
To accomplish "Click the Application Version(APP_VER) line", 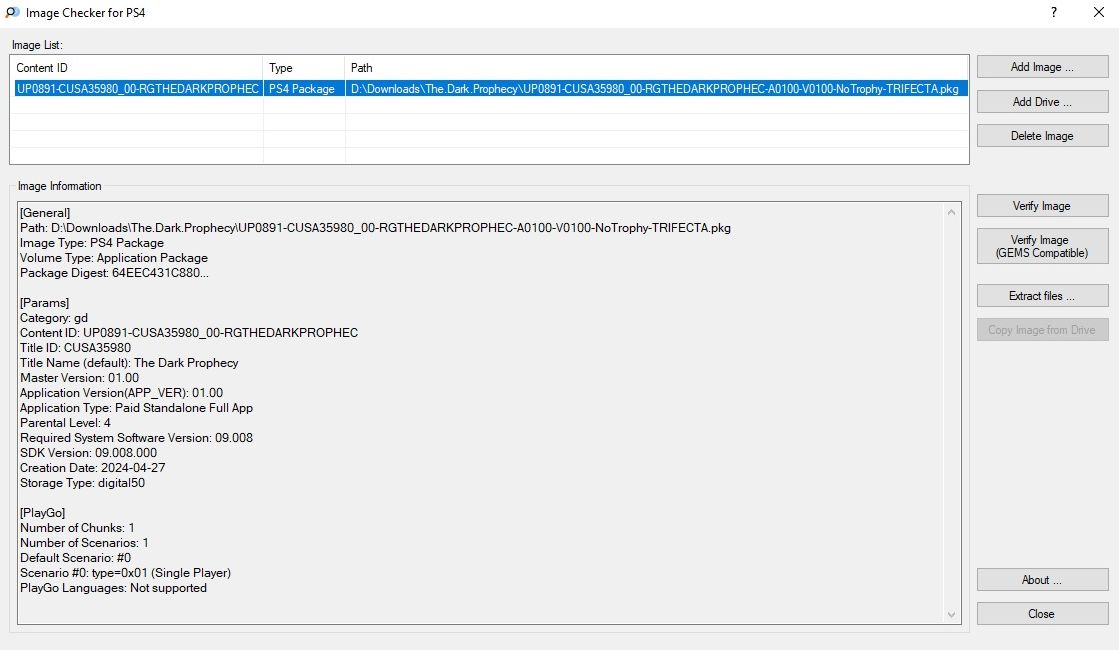I will [x=121, y=392].
